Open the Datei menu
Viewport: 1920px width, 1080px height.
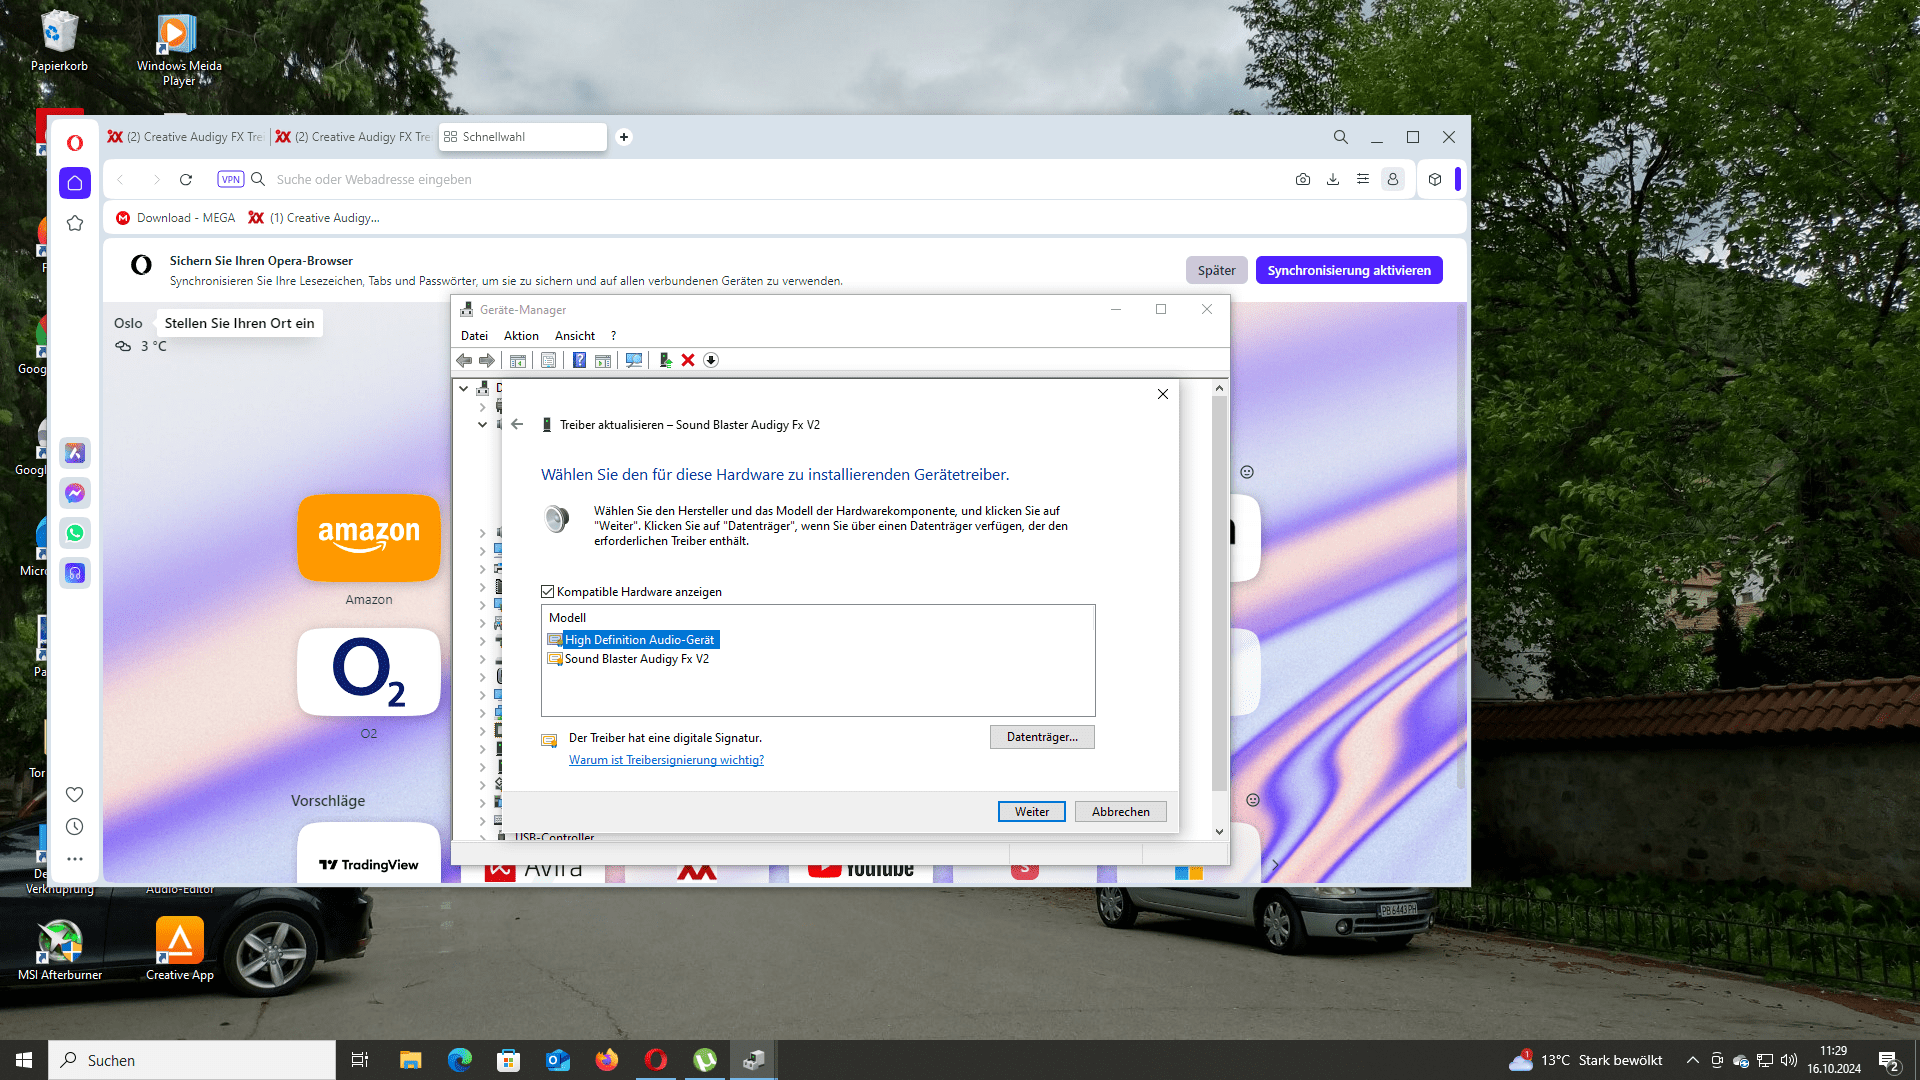[474, 336]
